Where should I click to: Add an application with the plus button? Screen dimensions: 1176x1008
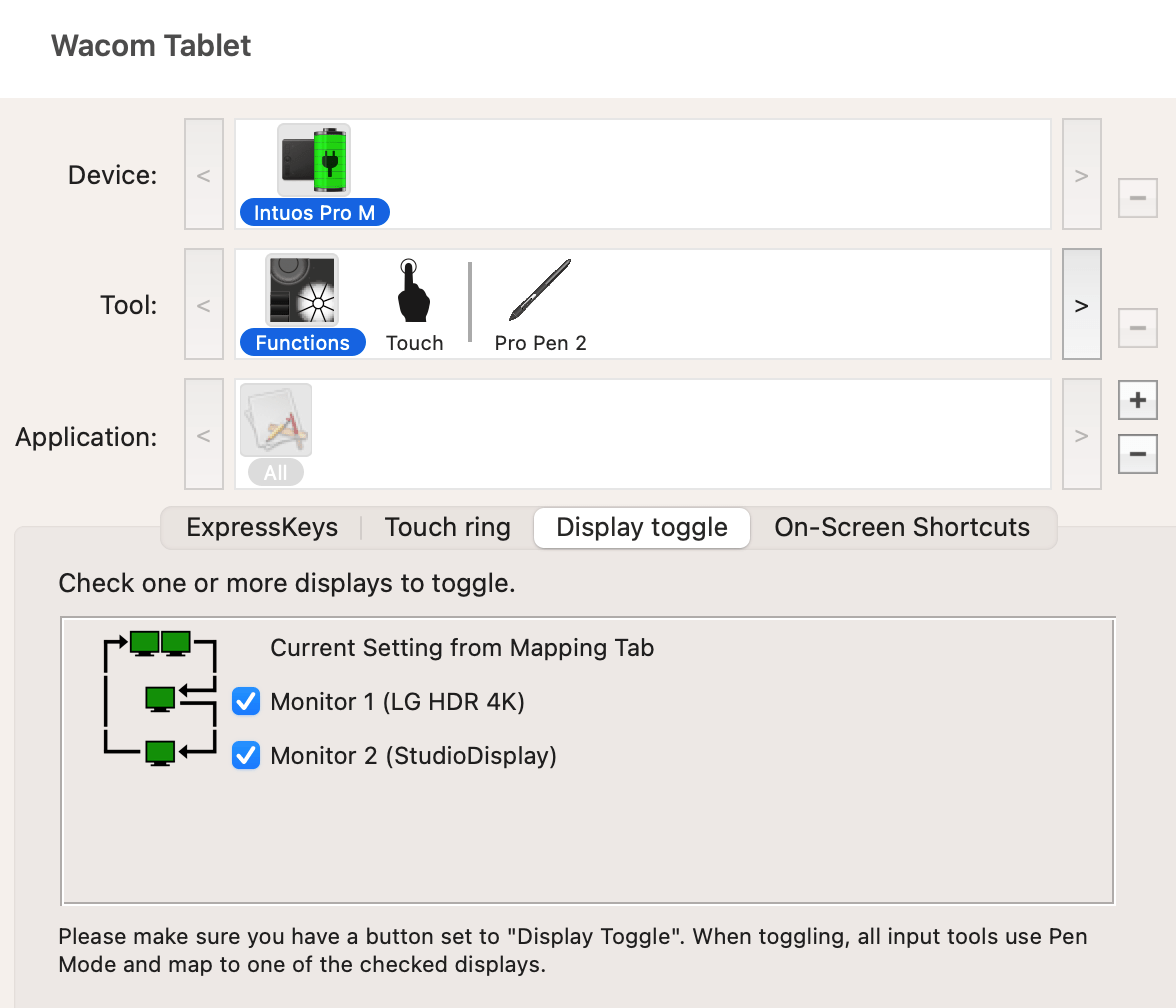(x=1137, y=399)
